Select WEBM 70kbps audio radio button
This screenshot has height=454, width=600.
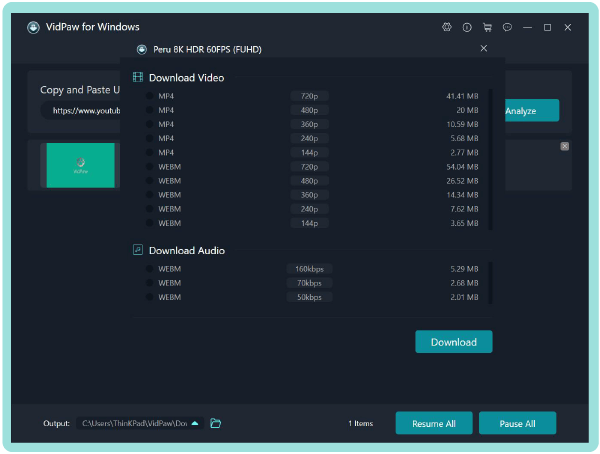tap(150, 283)
